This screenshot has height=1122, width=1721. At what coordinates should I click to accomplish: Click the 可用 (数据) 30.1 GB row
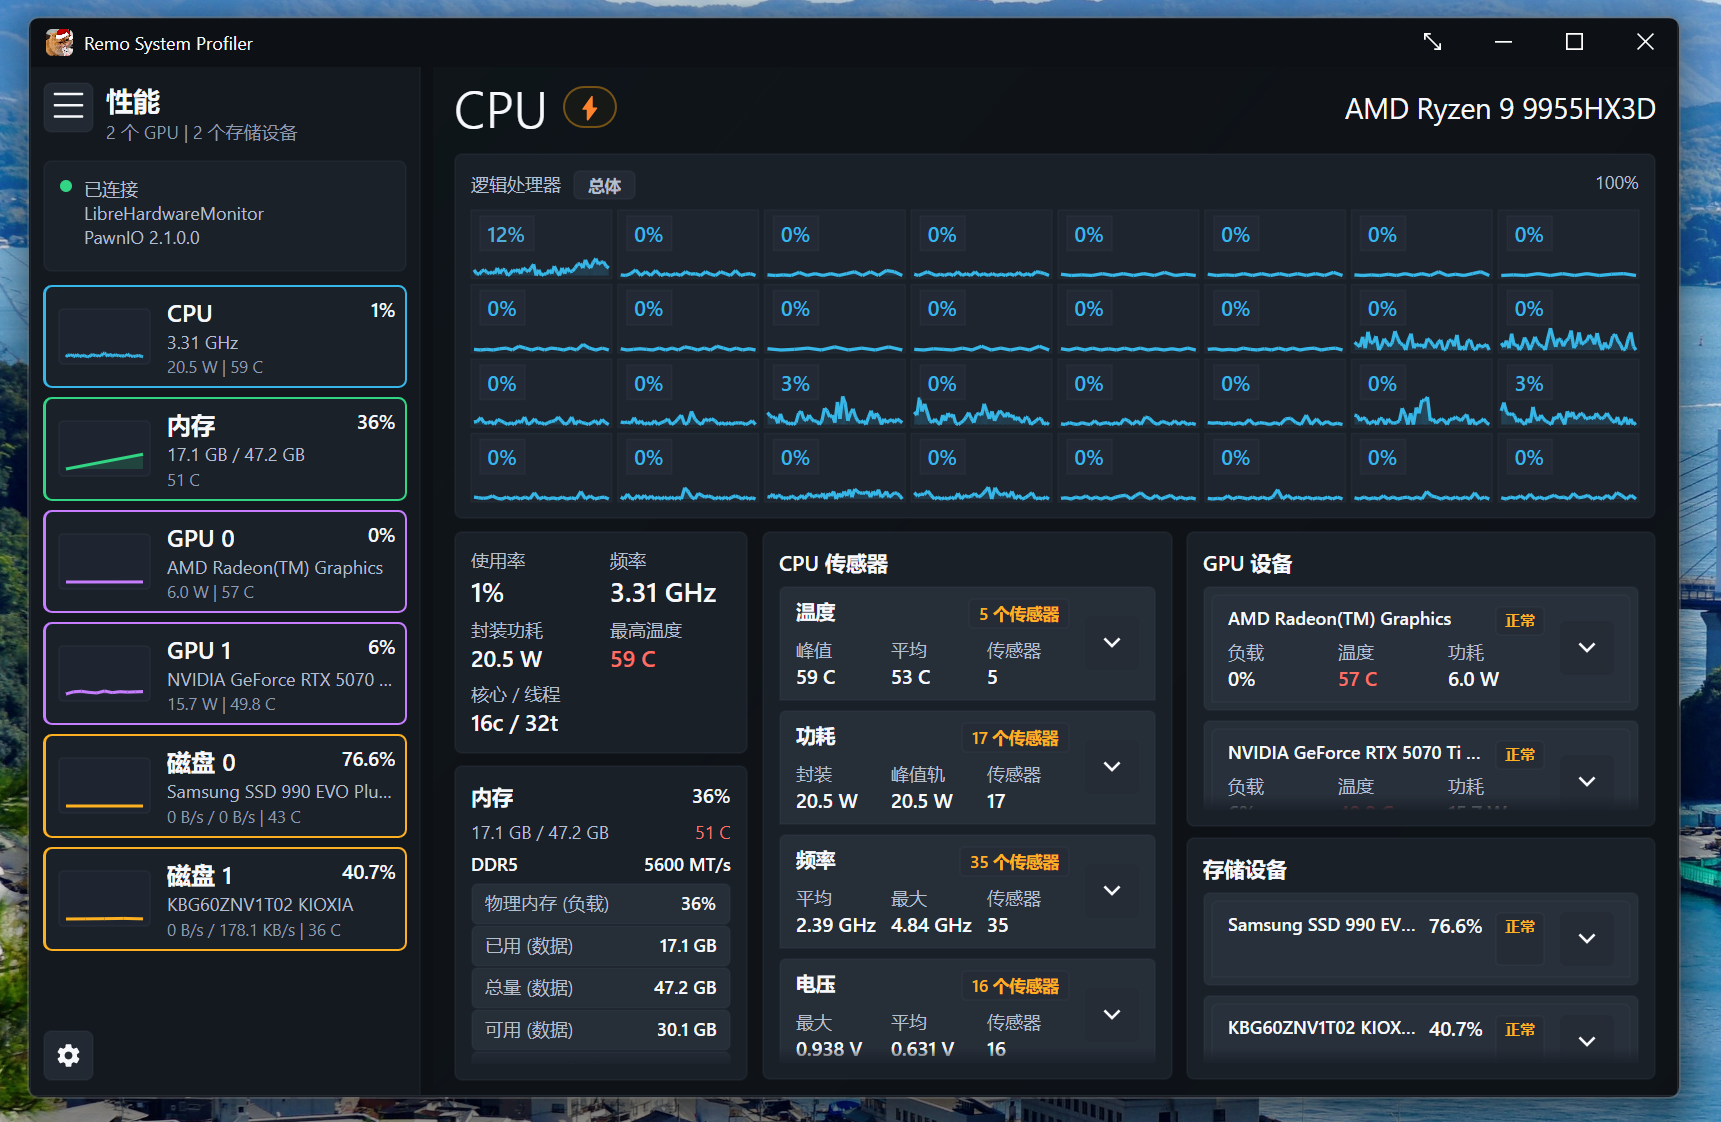(x=600, y=1030)
